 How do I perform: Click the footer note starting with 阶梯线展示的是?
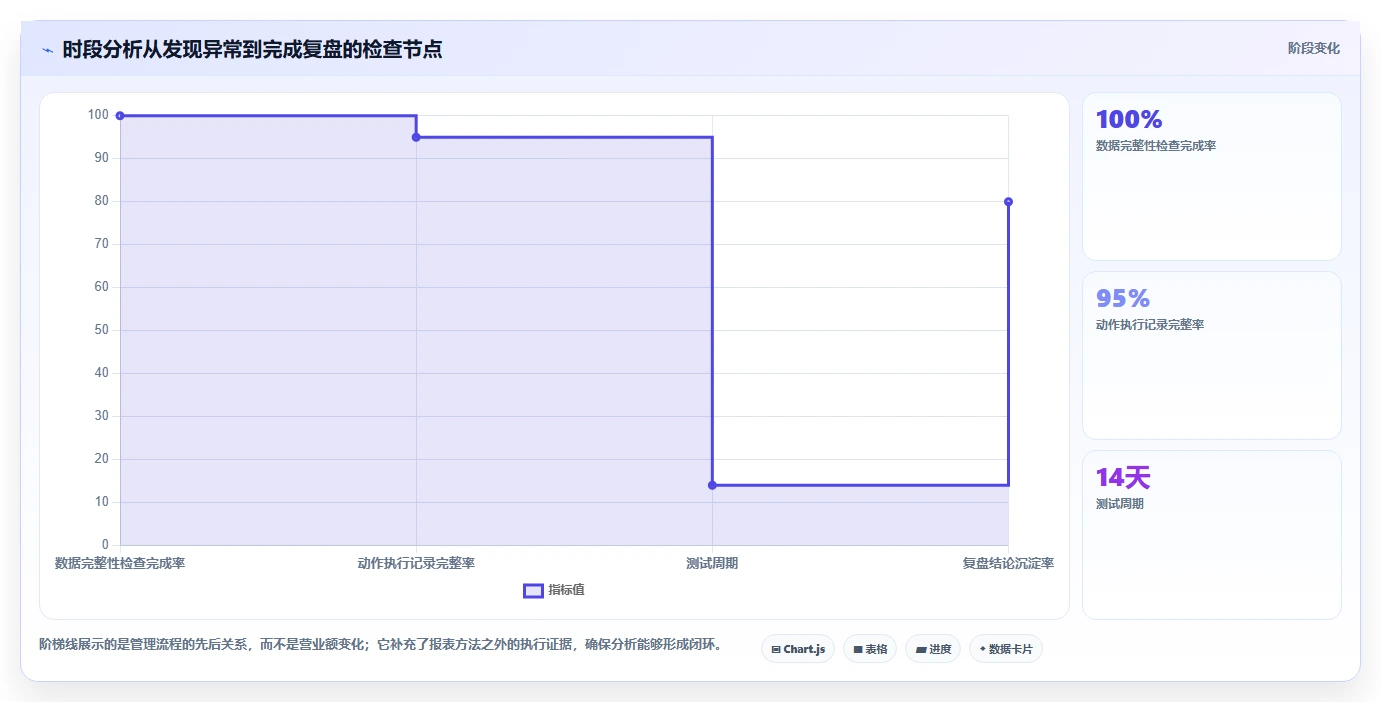(381, 644)
